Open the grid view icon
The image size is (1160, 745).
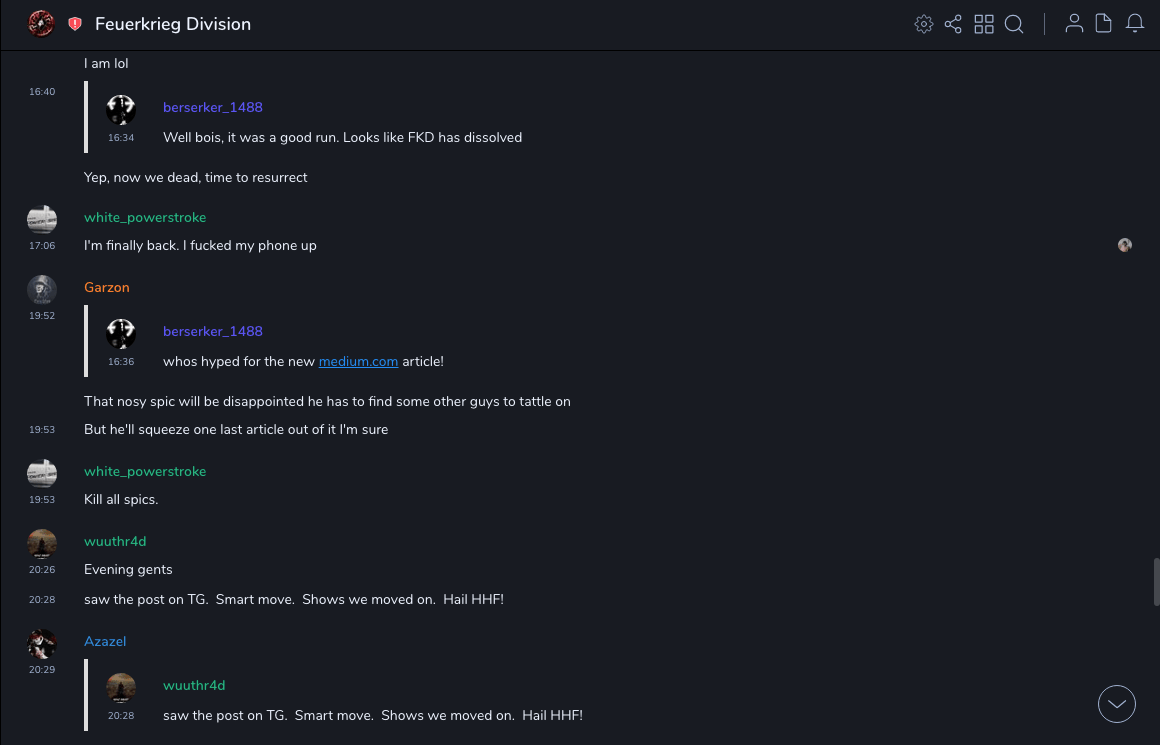pos(984,24)
